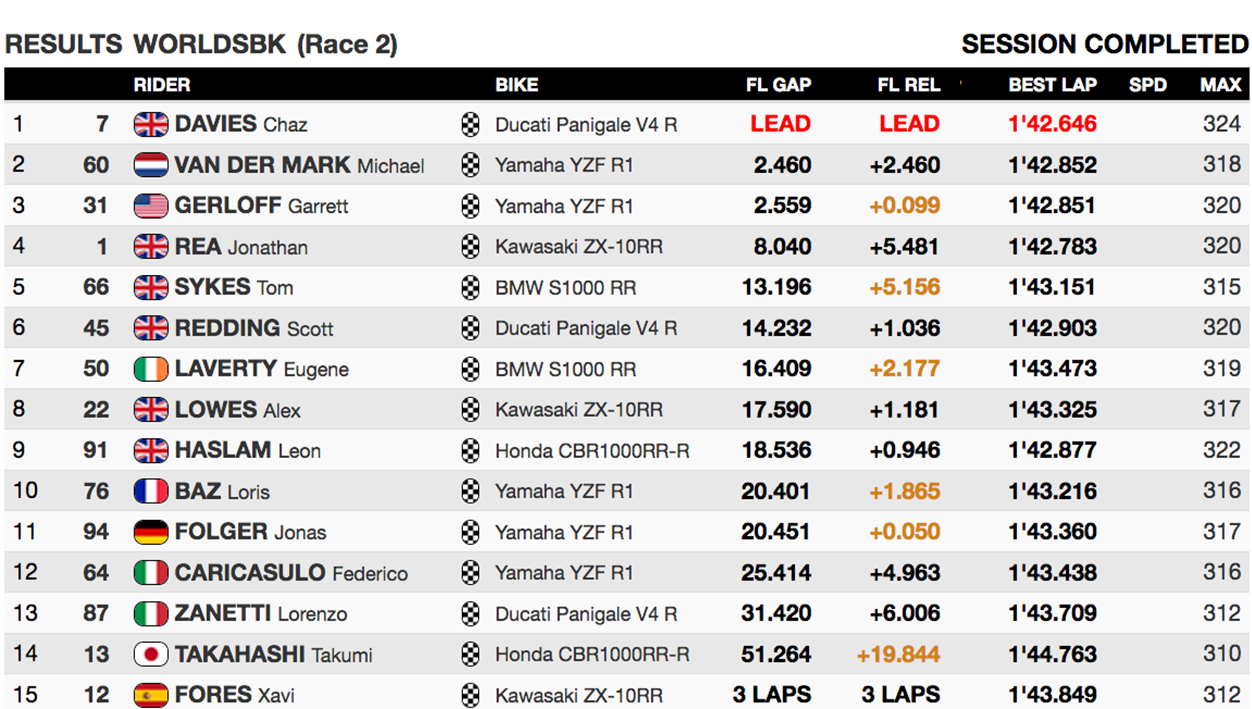Click the FL GAP column header
This screenshot has height=709, width=1252.
778,85
